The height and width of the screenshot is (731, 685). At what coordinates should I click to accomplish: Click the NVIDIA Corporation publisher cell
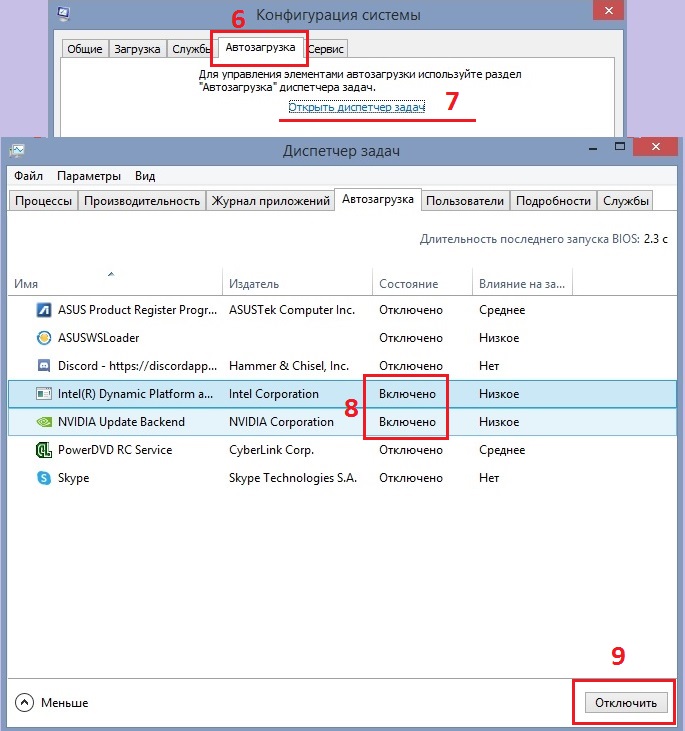pyautogui.click(x=281, y=422)
